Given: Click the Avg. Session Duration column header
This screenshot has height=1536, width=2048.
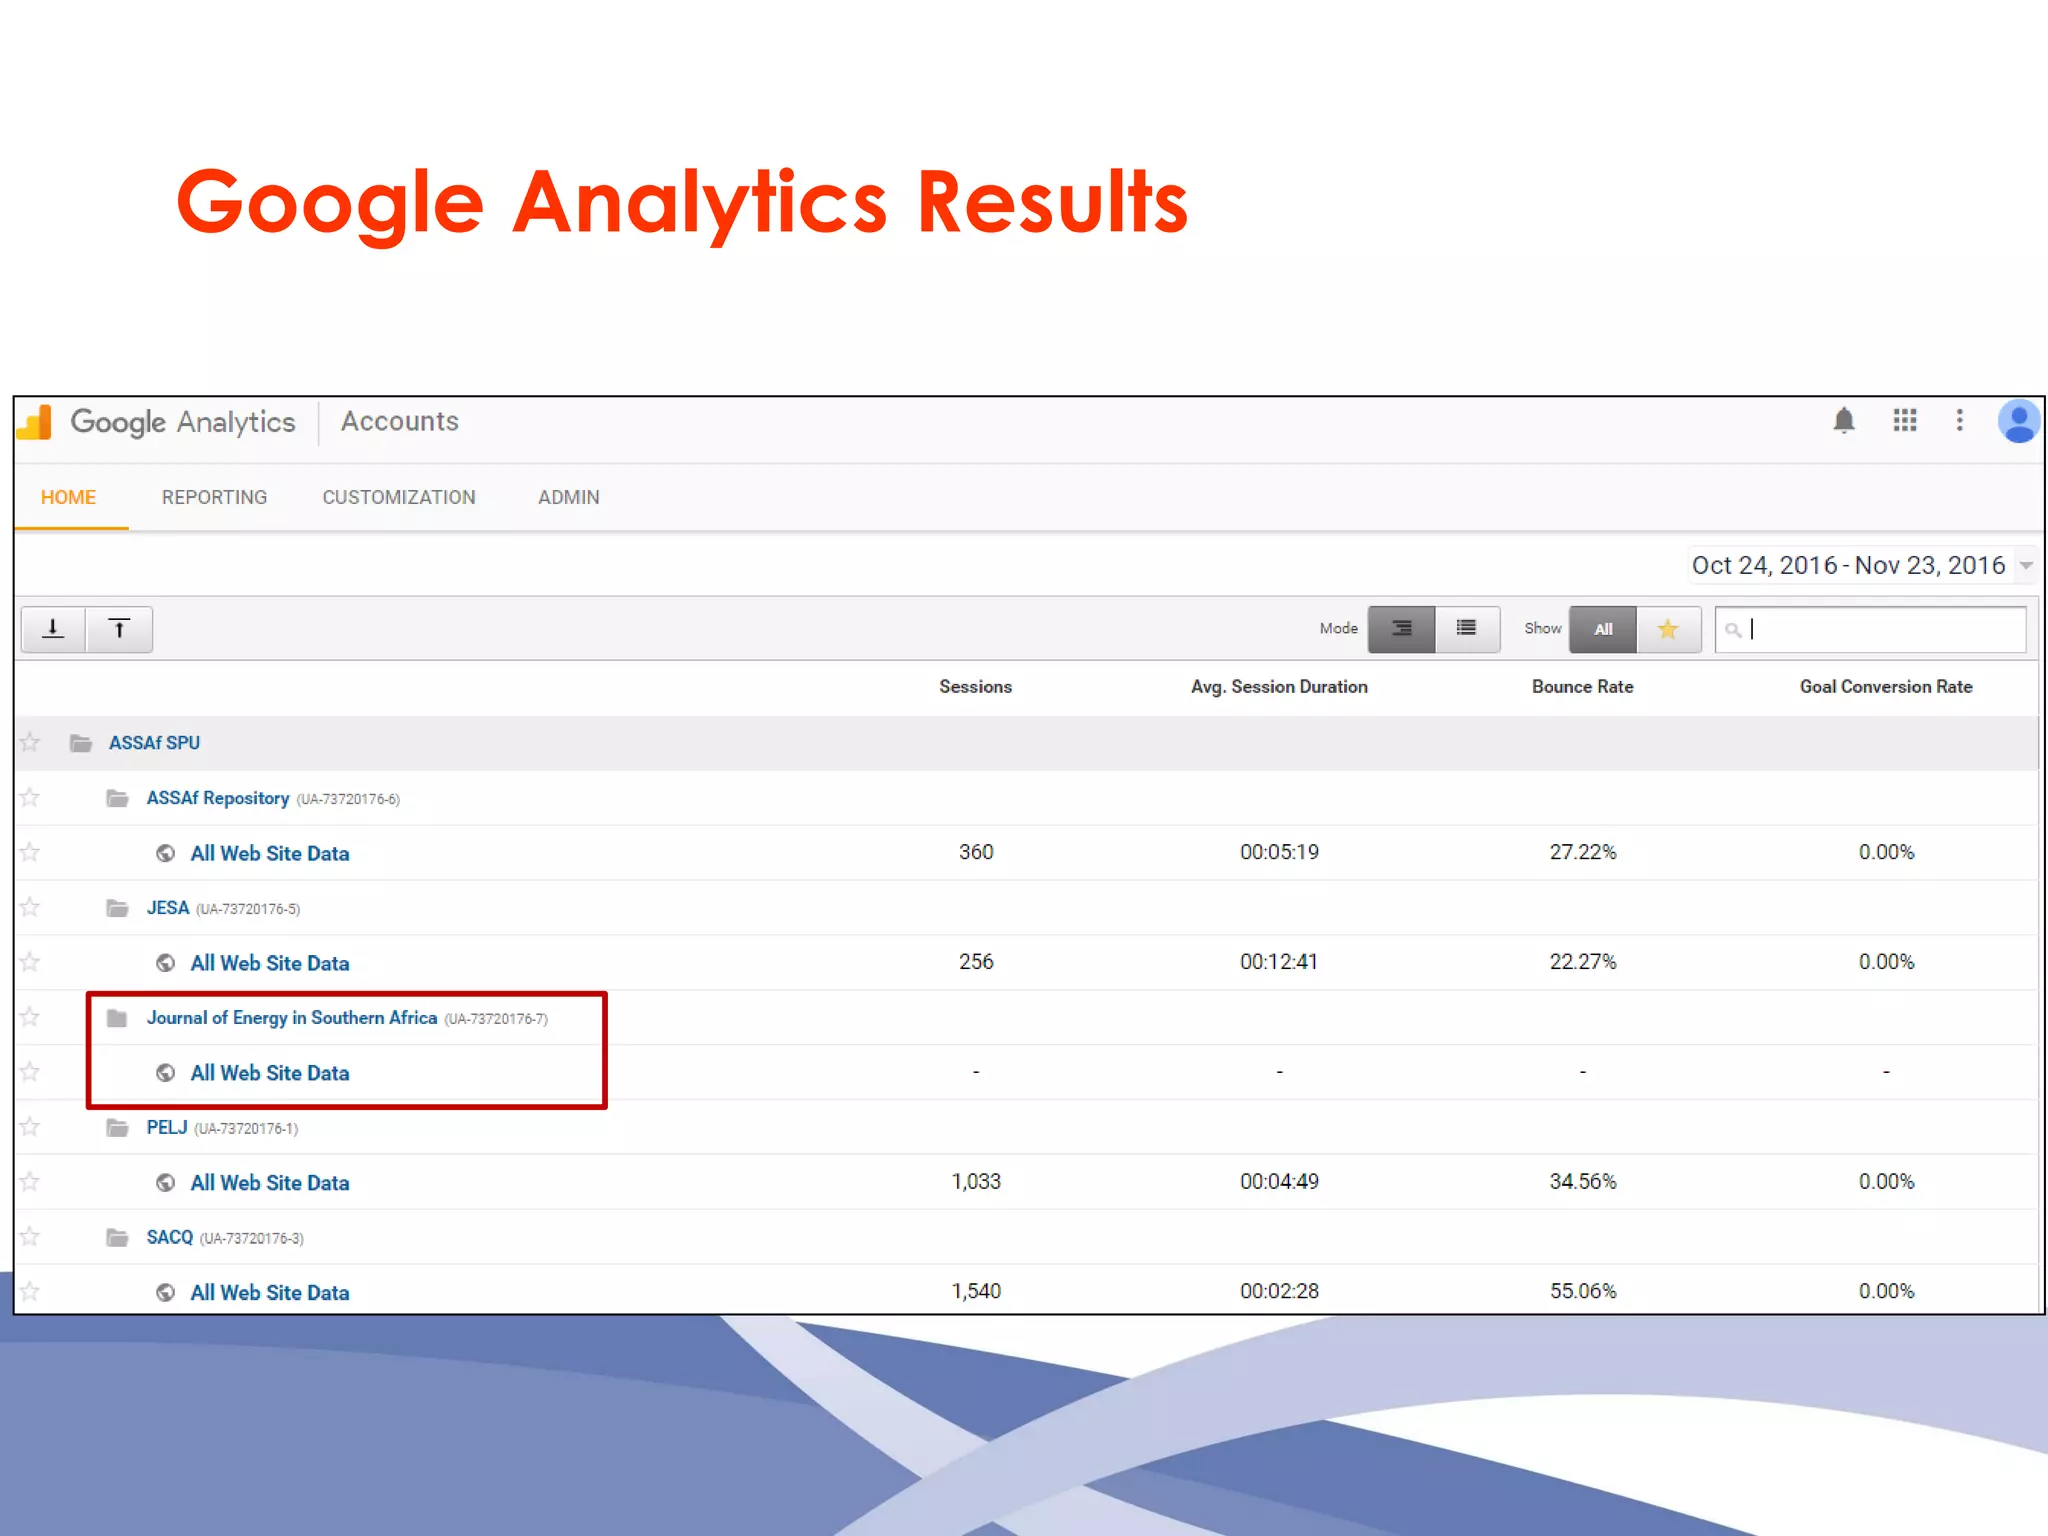Looking at the screenshot, I should (1279, 687).
